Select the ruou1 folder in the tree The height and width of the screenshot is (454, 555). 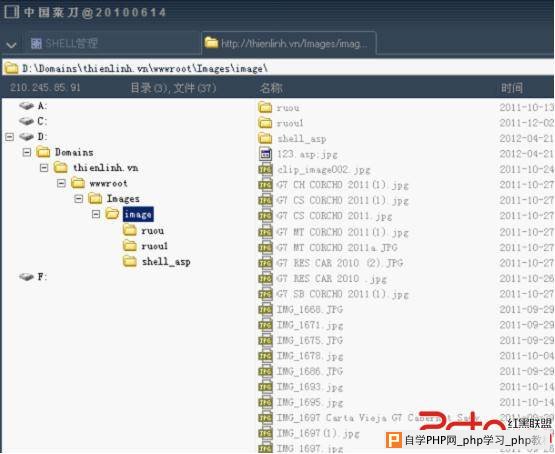[x=154, y=246]
